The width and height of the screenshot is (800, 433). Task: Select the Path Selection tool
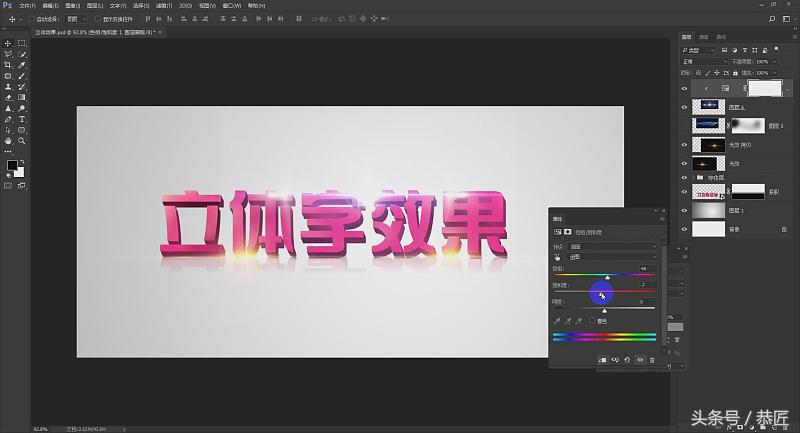[8, 130]
